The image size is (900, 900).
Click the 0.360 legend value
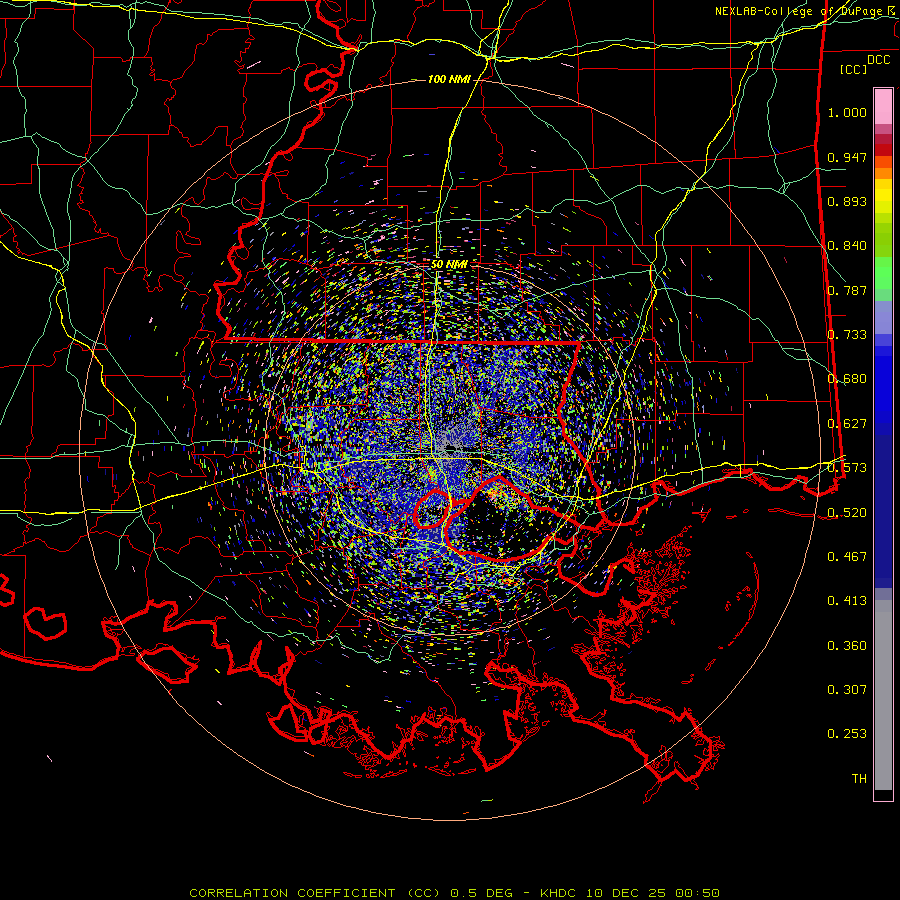click(x=847, y=646)
